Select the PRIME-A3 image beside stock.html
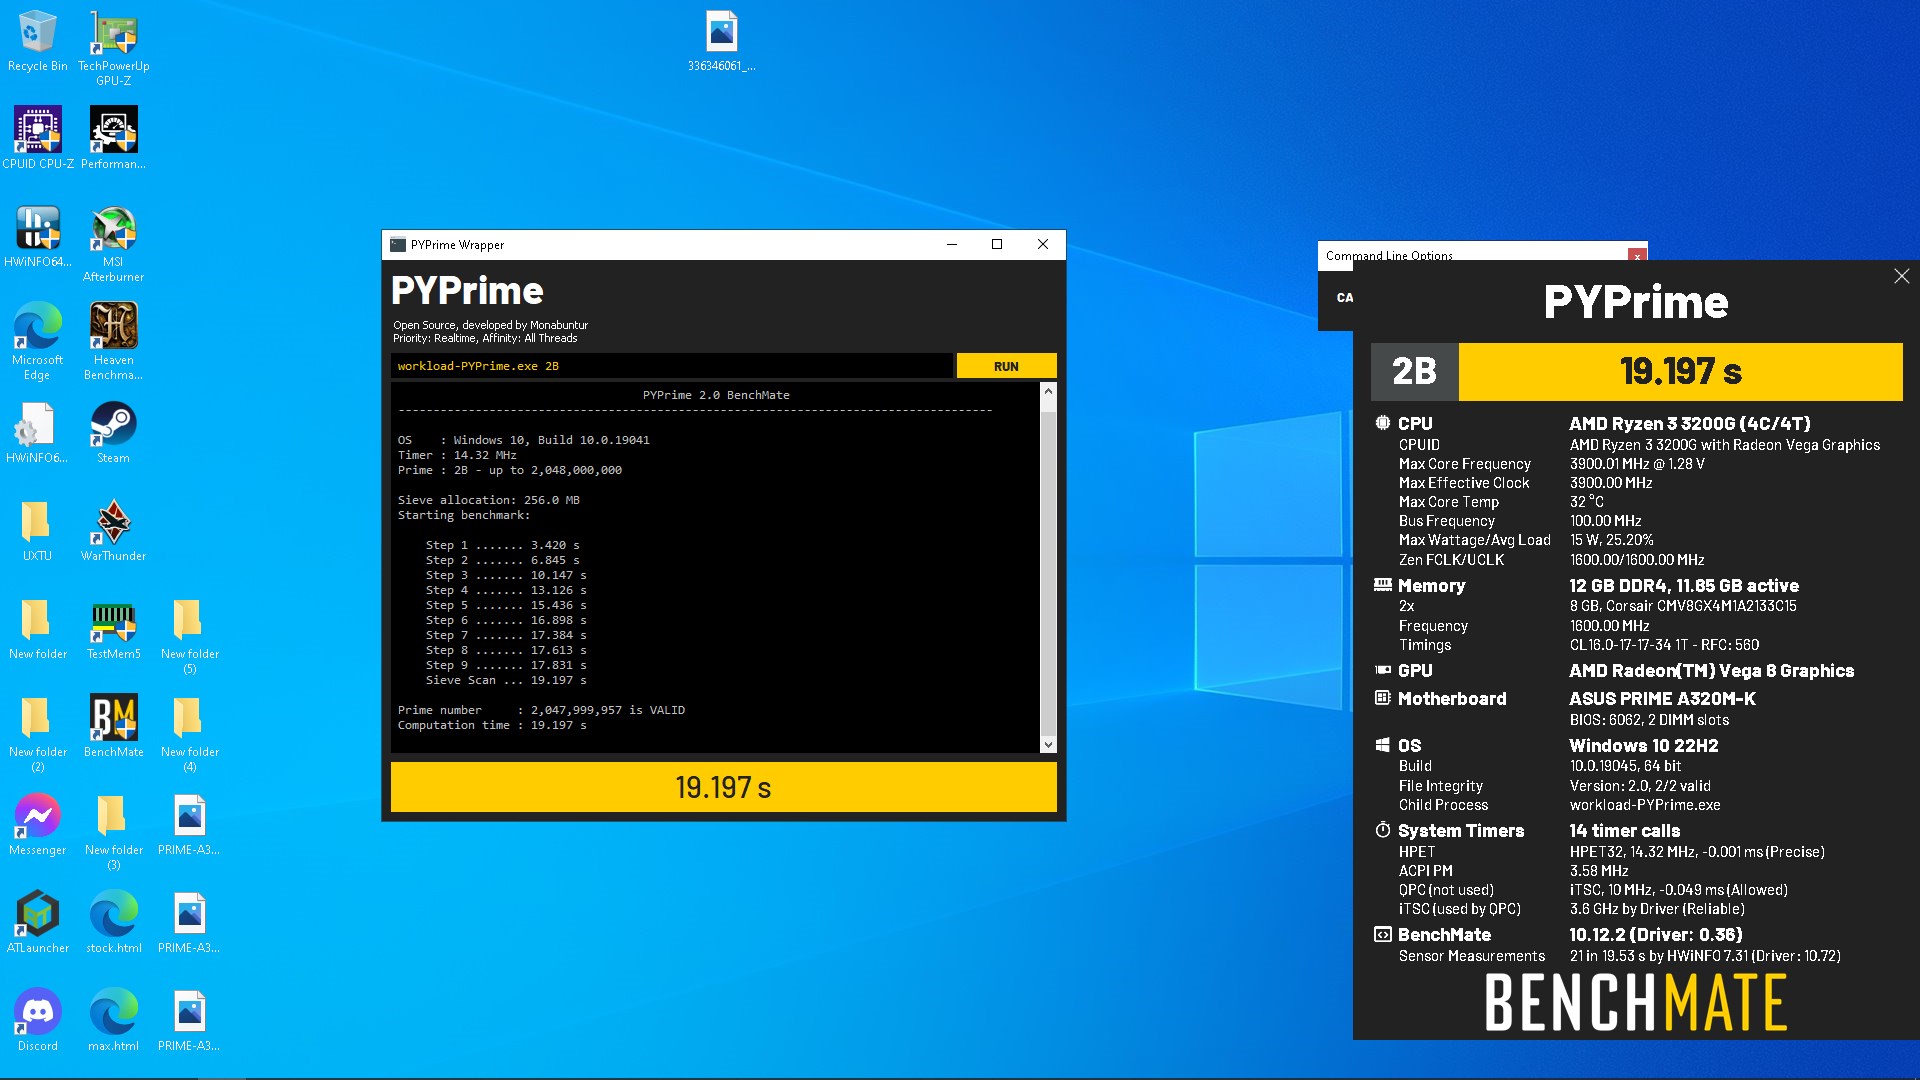The height and width of the screenshot is (1080, 1920). coord(189,922)
